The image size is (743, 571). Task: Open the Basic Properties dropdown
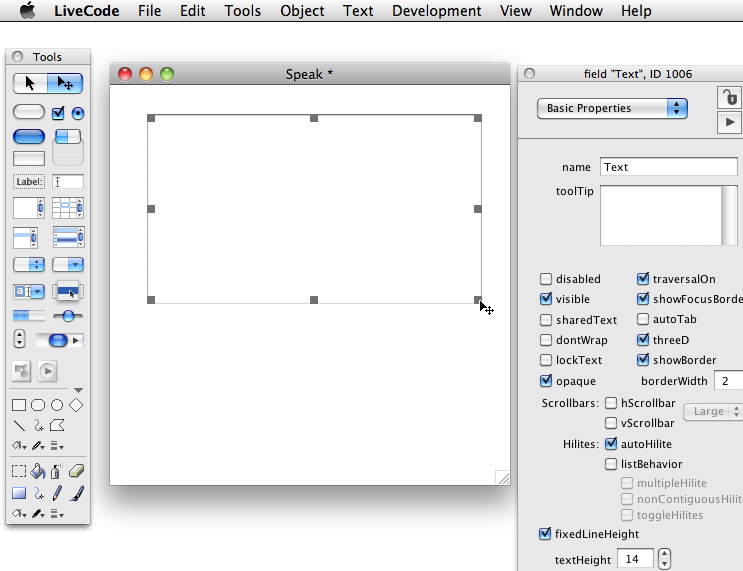coord(612,108)
